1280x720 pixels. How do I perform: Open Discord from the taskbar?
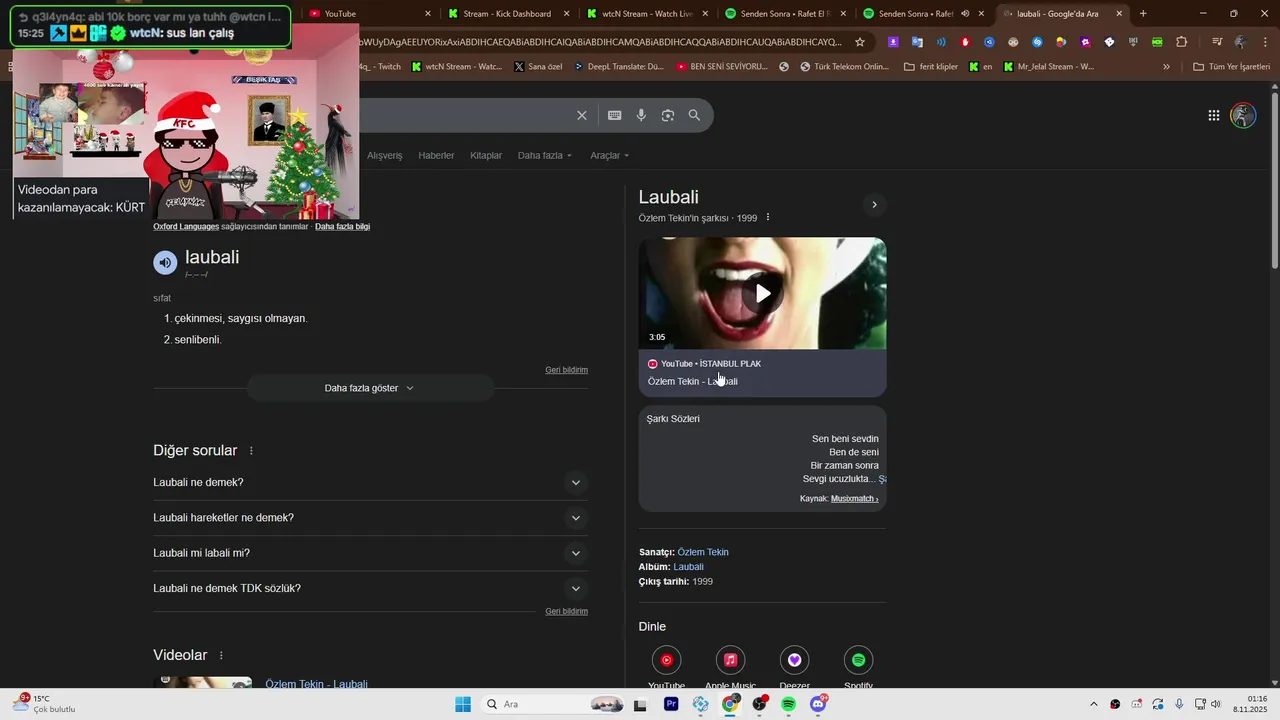818,704
